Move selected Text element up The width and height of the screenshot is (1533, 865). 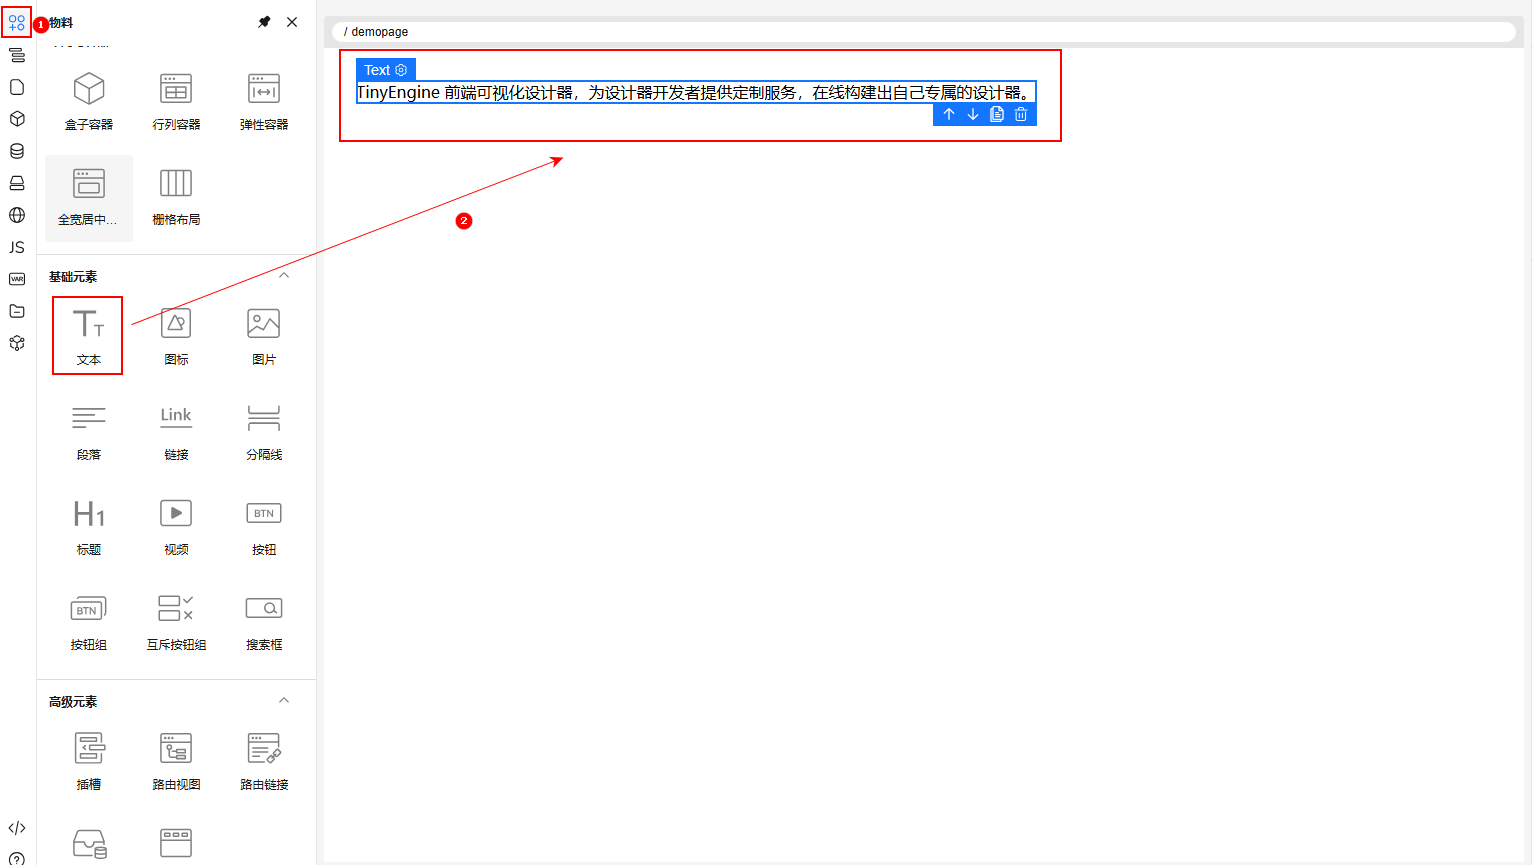point(949,114)
